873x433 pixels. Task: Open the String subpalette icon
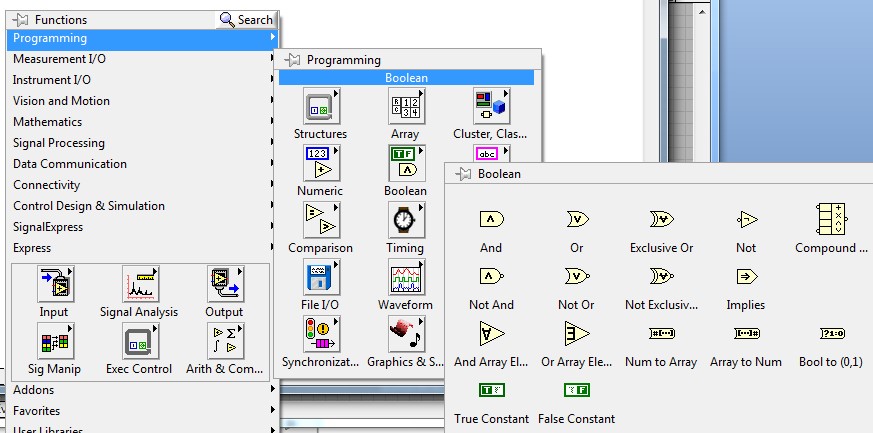[x=491, y=154]
